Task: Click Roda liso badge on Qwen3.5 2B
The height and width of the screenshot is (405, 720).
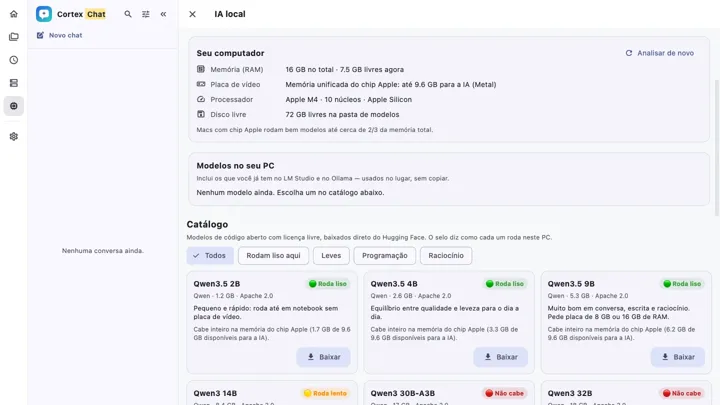Action: 328,284
